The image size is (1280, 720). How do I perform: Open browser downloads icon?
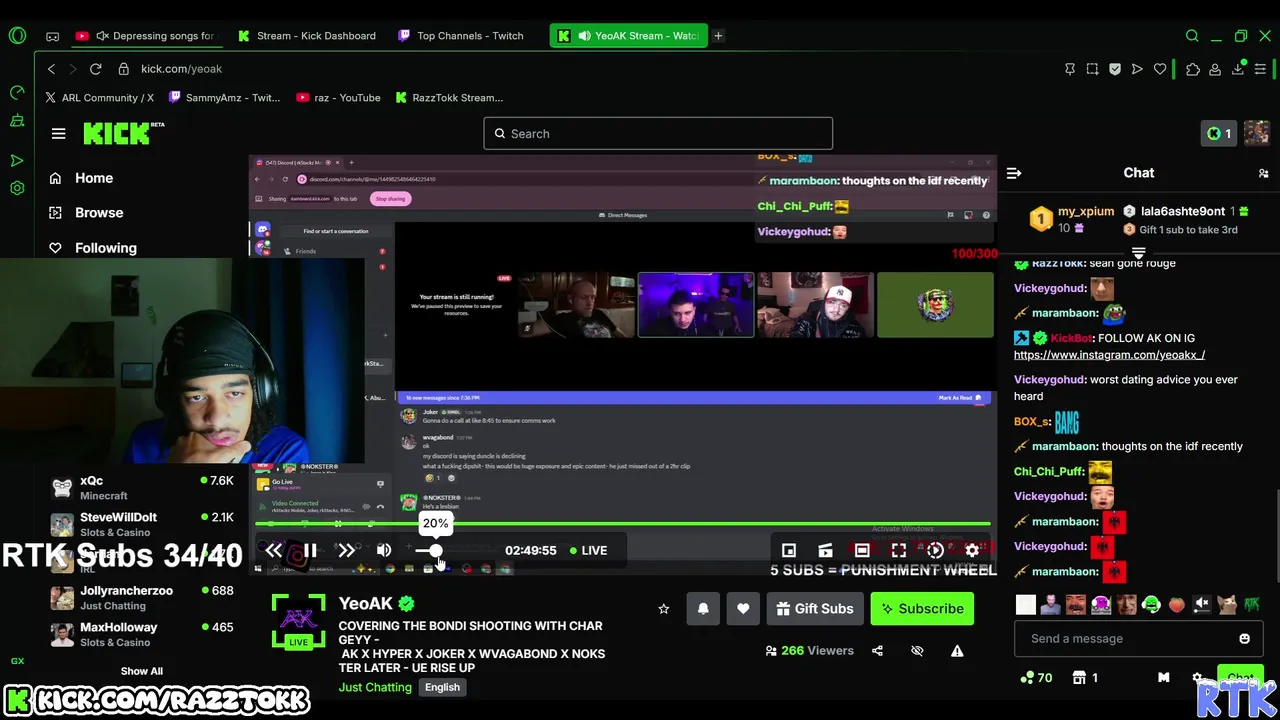1238,69
